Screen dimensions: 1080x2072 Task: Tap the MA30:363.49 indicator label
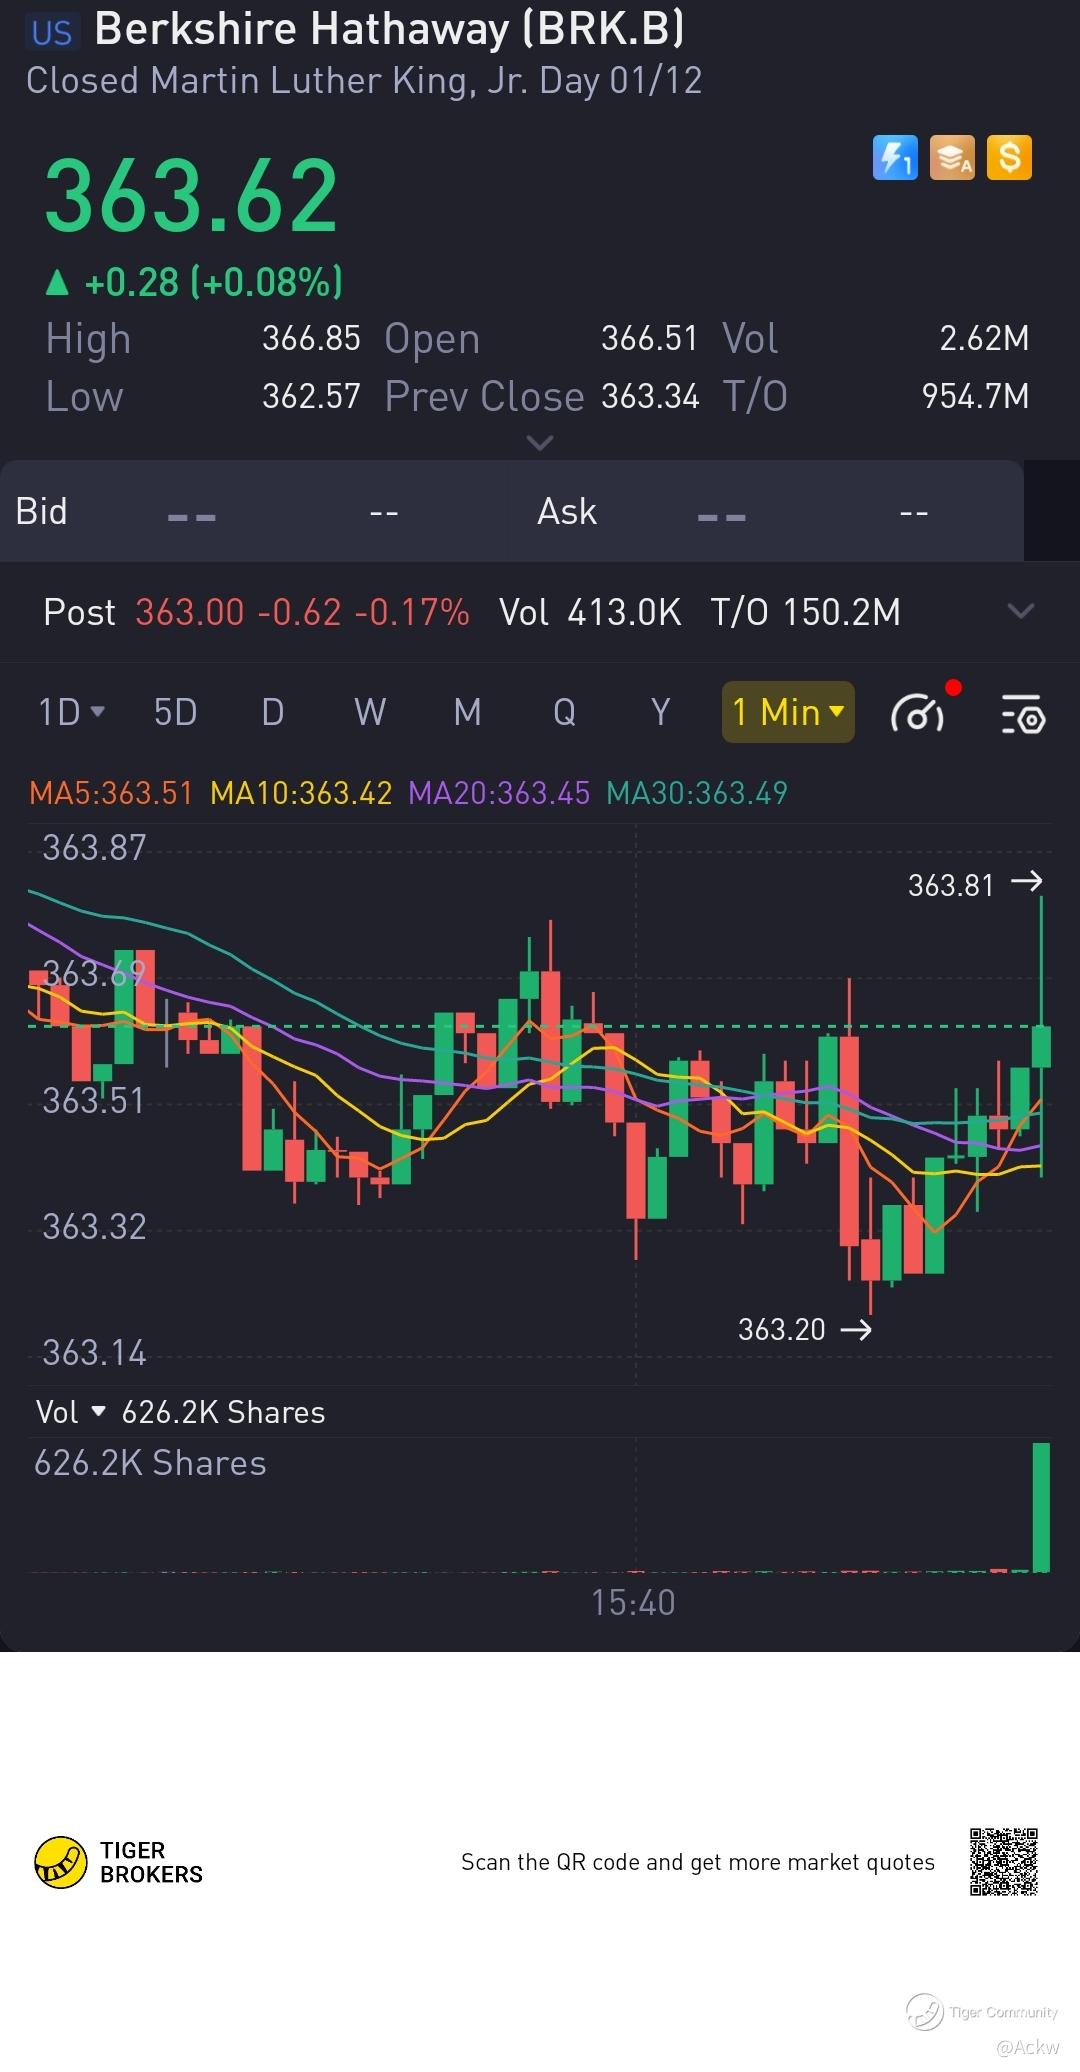697,793
